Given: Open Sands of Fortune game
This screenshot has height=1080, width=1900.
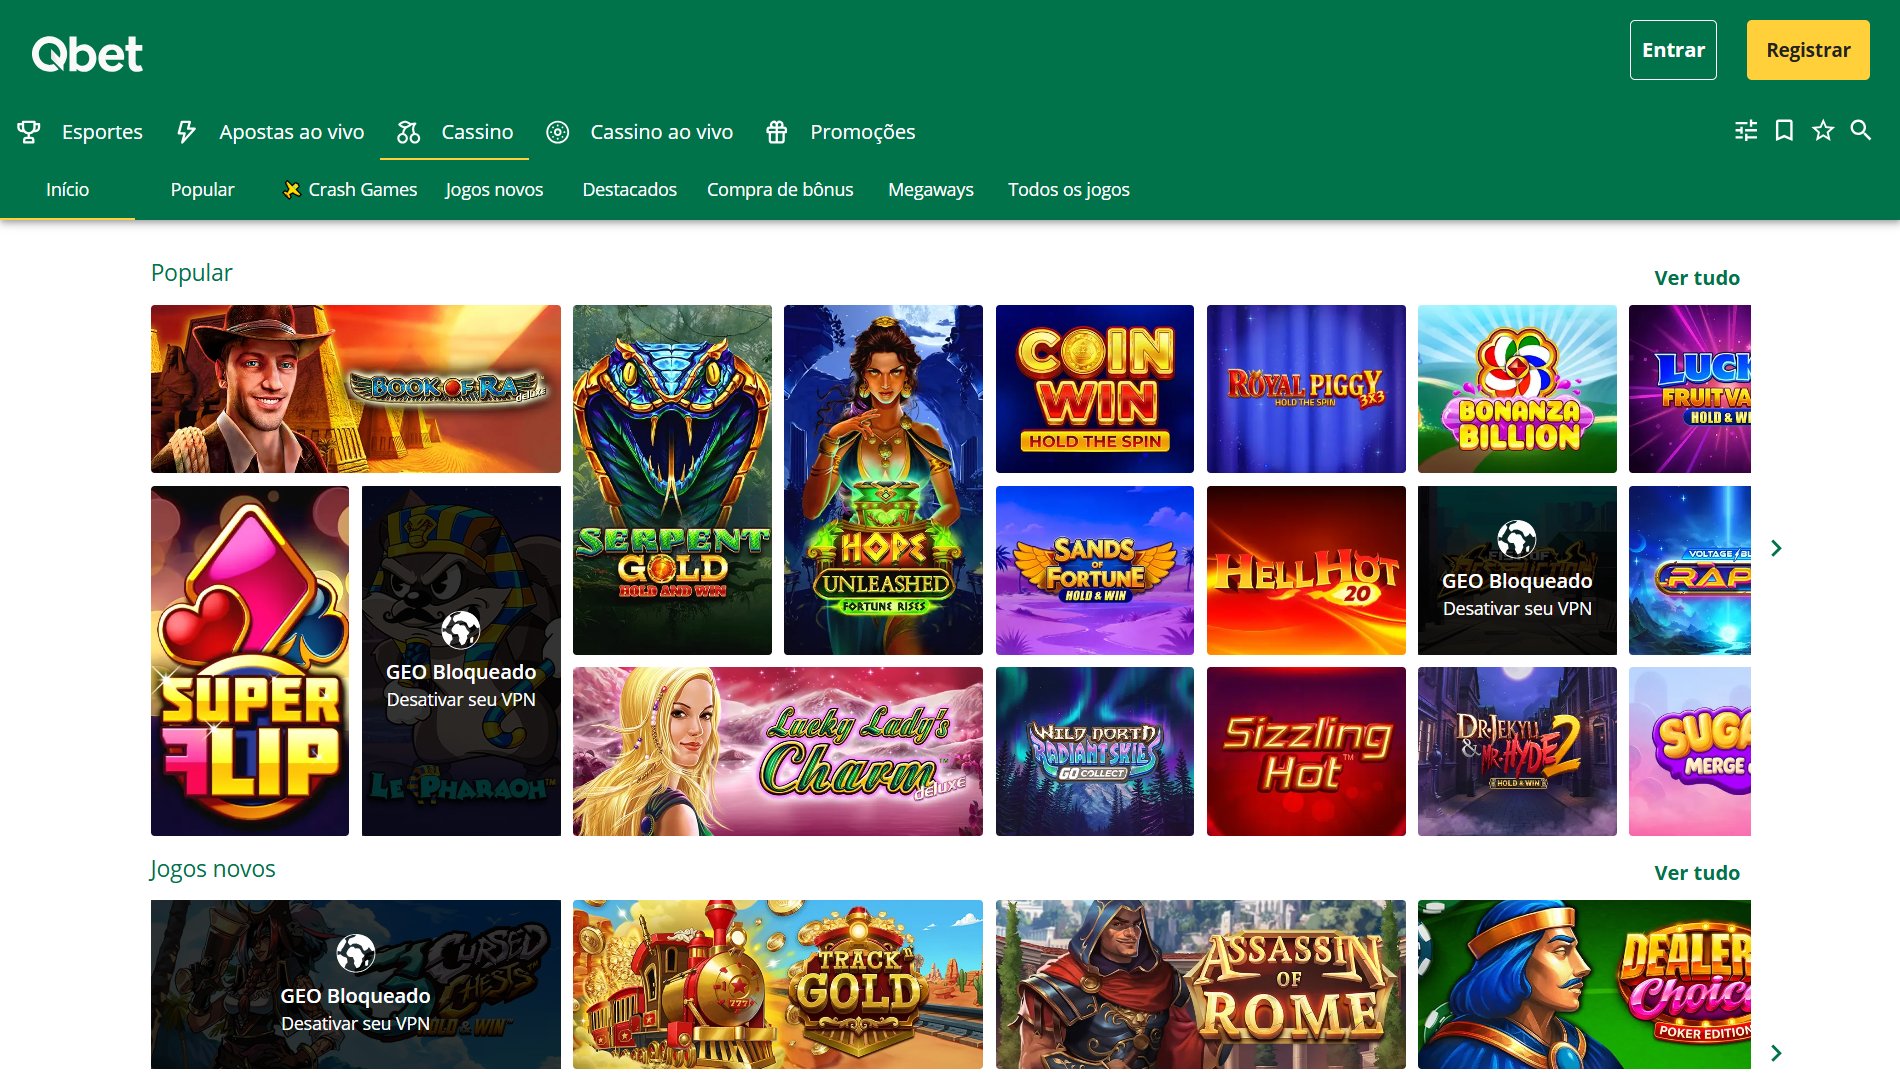Looking at the screenshot, I should coord(1095,570).
